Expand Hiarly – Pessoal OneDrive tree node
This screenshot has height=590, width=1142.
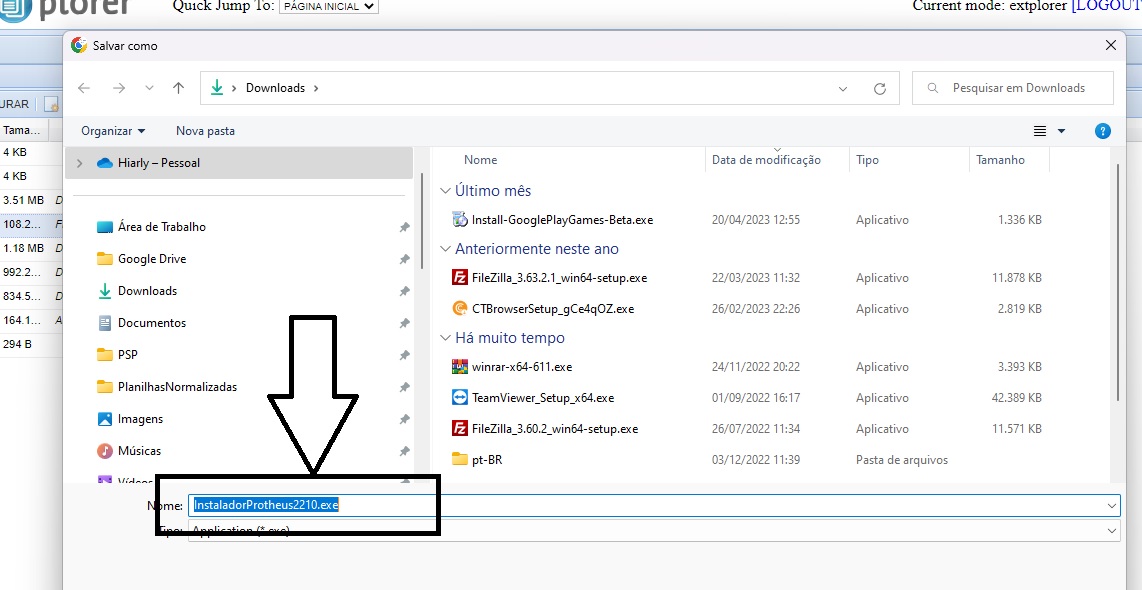[x=79, y=163]
